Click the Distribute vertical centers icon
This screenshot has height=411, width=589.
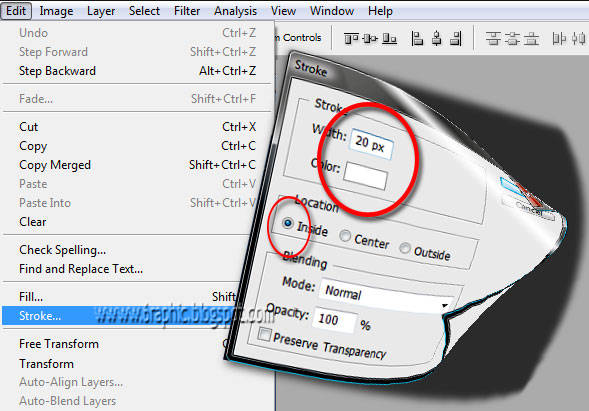pyautogui.click(x=512, y=38)
